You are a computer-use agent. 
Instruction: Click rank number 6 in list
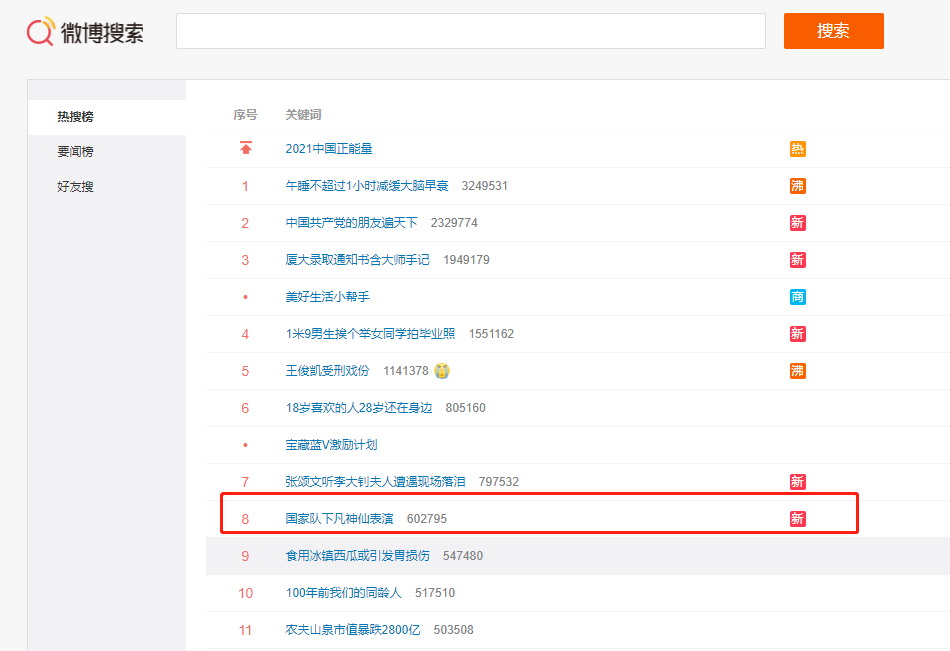[245, 408]
